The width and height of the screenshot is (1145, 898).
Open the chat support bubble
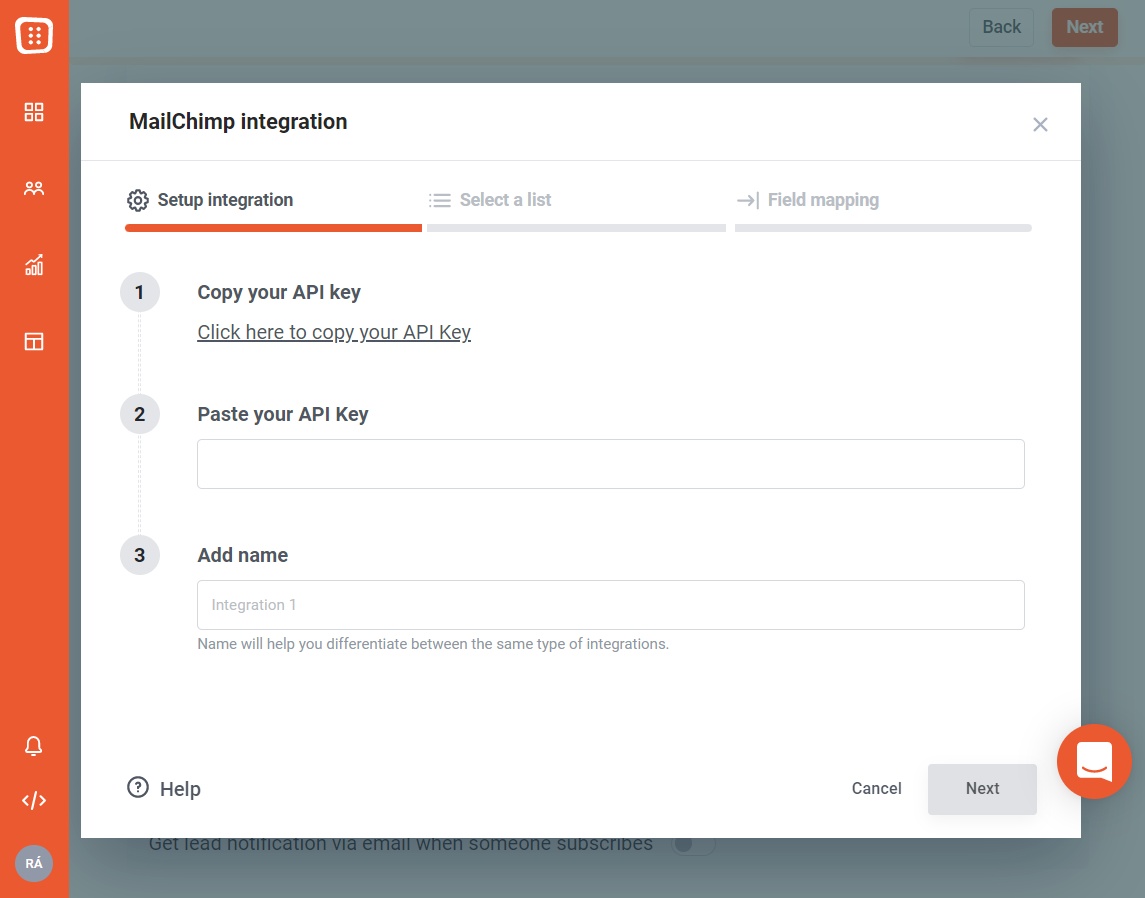point(1094,761)
